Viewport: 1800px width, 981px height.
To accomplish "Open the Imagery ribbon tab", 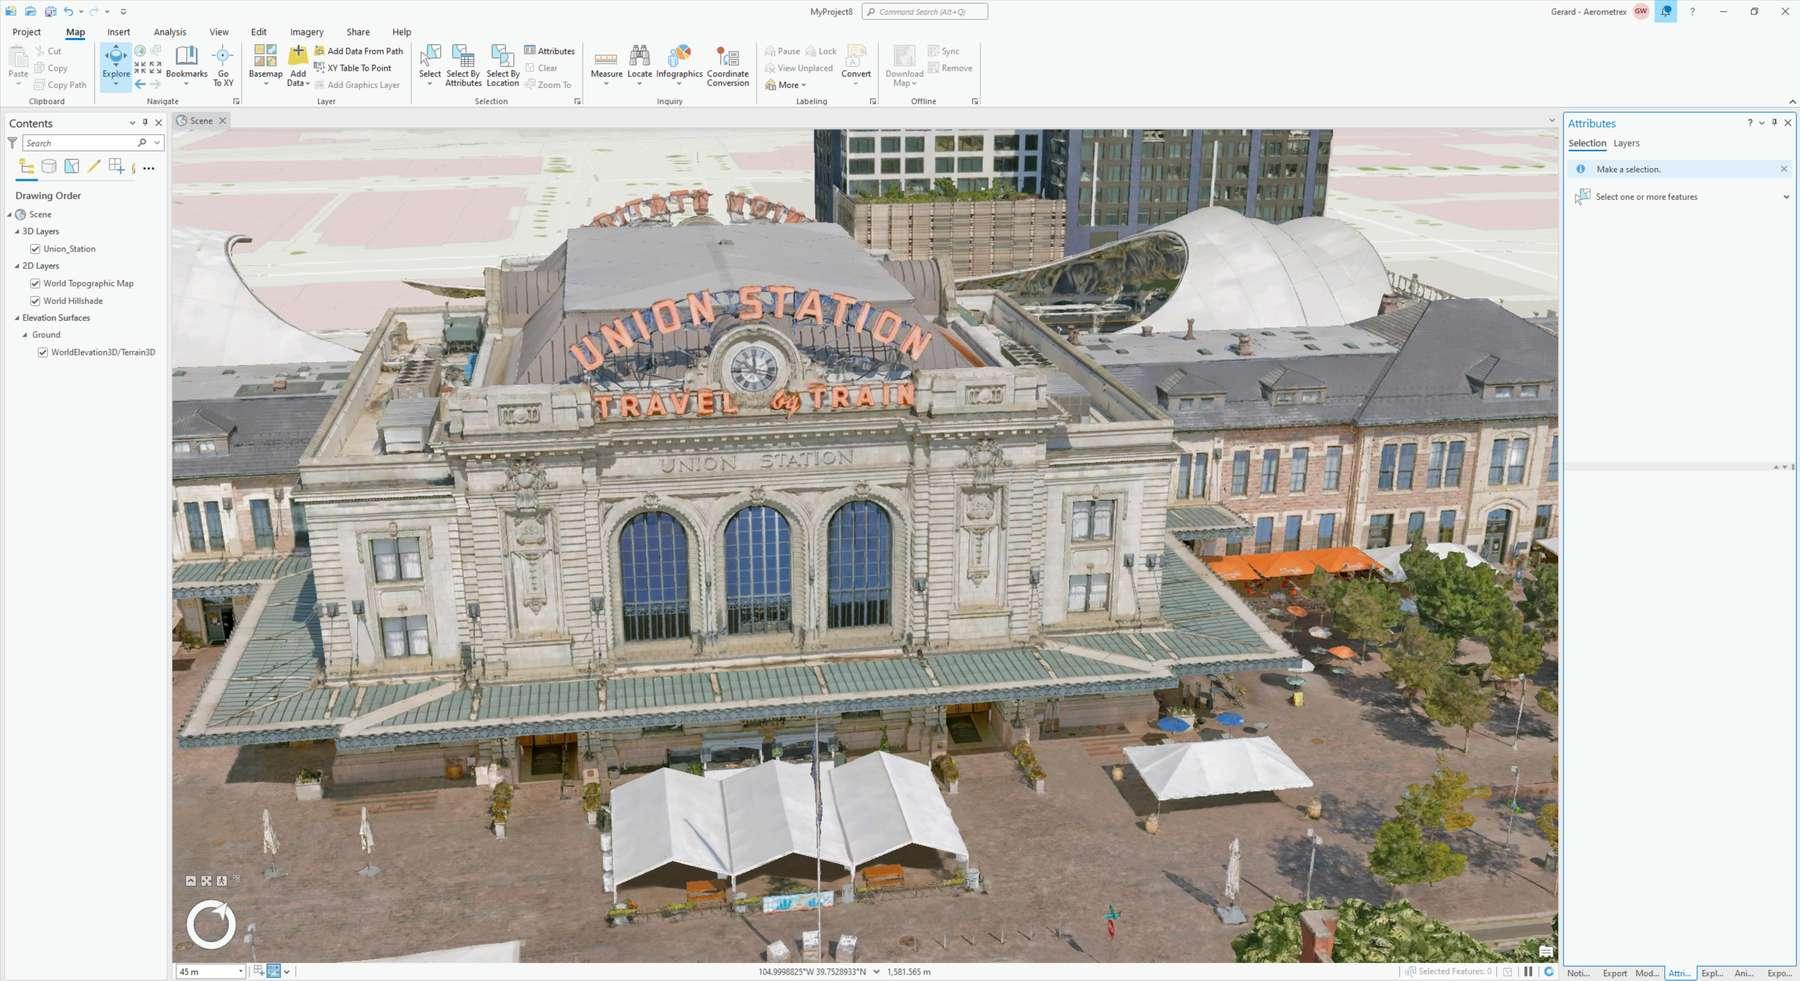I will tap(307, 32).
